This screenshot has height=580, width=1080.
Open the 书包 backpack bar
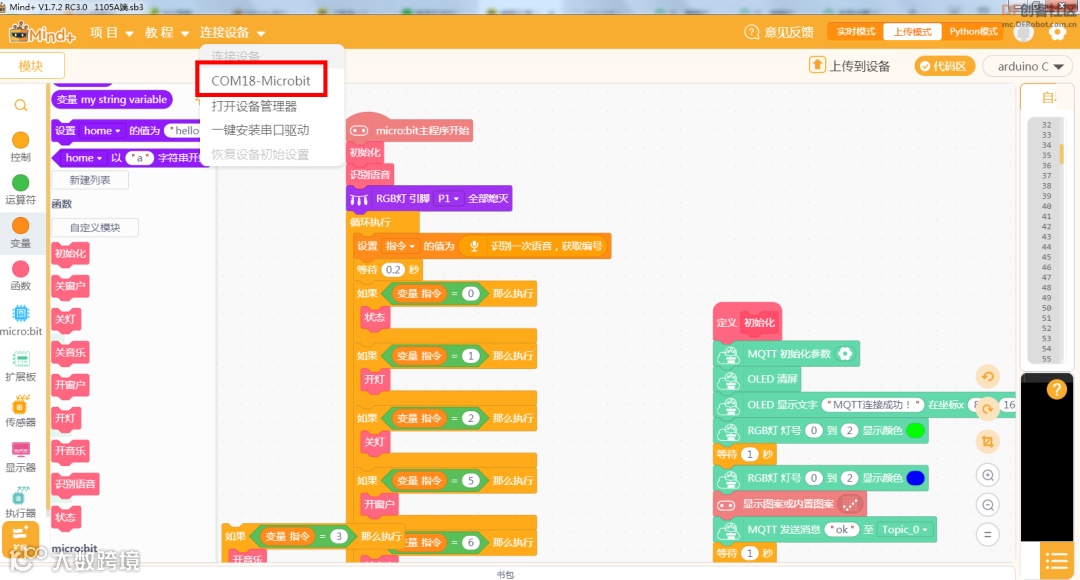click(505, 574)
